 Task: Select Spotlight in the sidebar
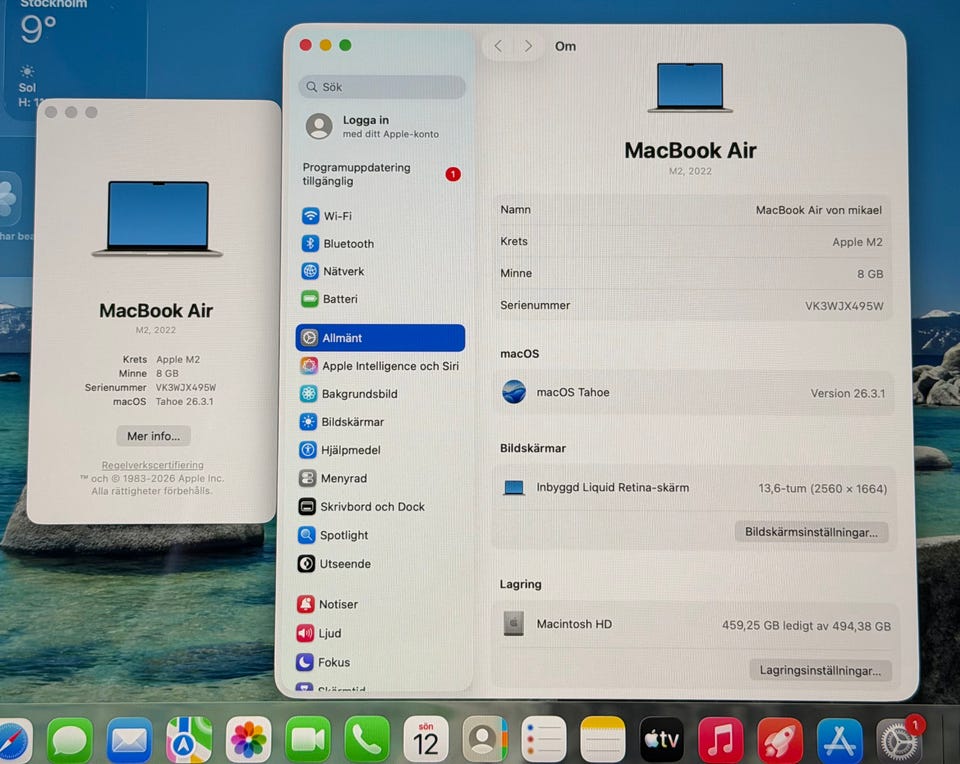tap(343, 535)
